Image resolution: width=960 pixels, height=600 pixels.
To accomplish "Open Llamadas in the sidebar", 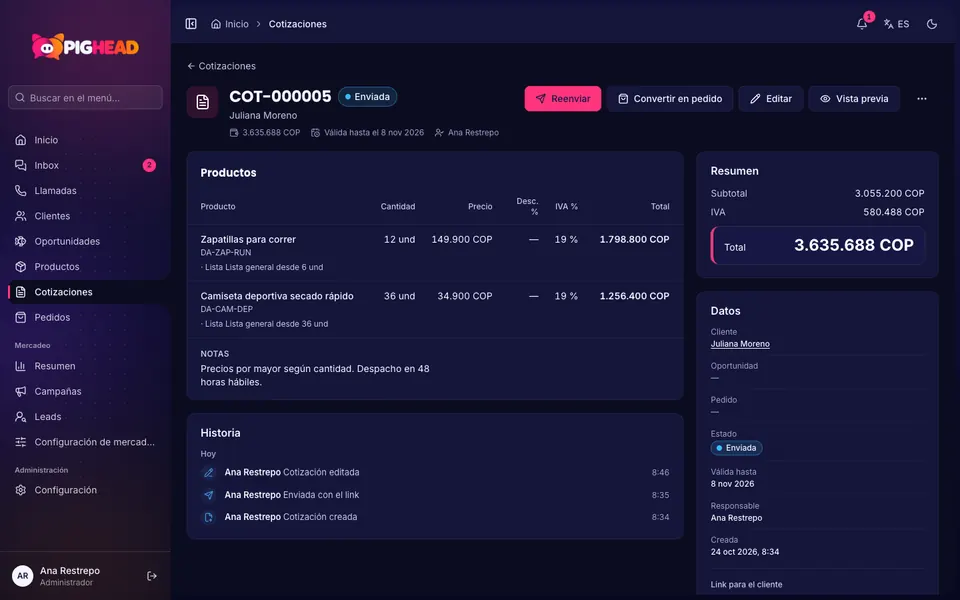I will (85, 190).
